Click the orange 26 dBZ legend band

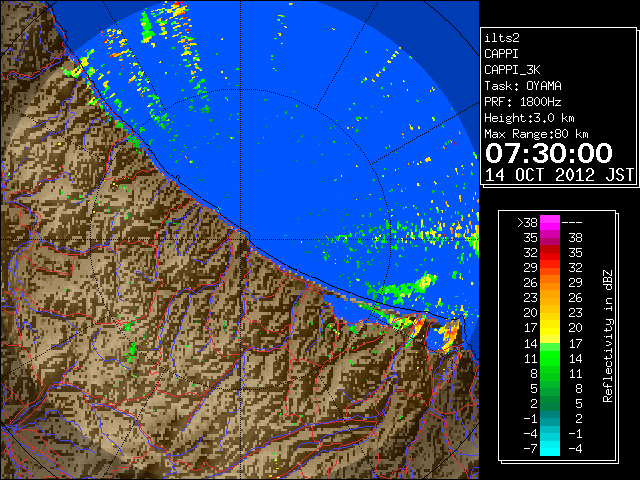(550, 282)
